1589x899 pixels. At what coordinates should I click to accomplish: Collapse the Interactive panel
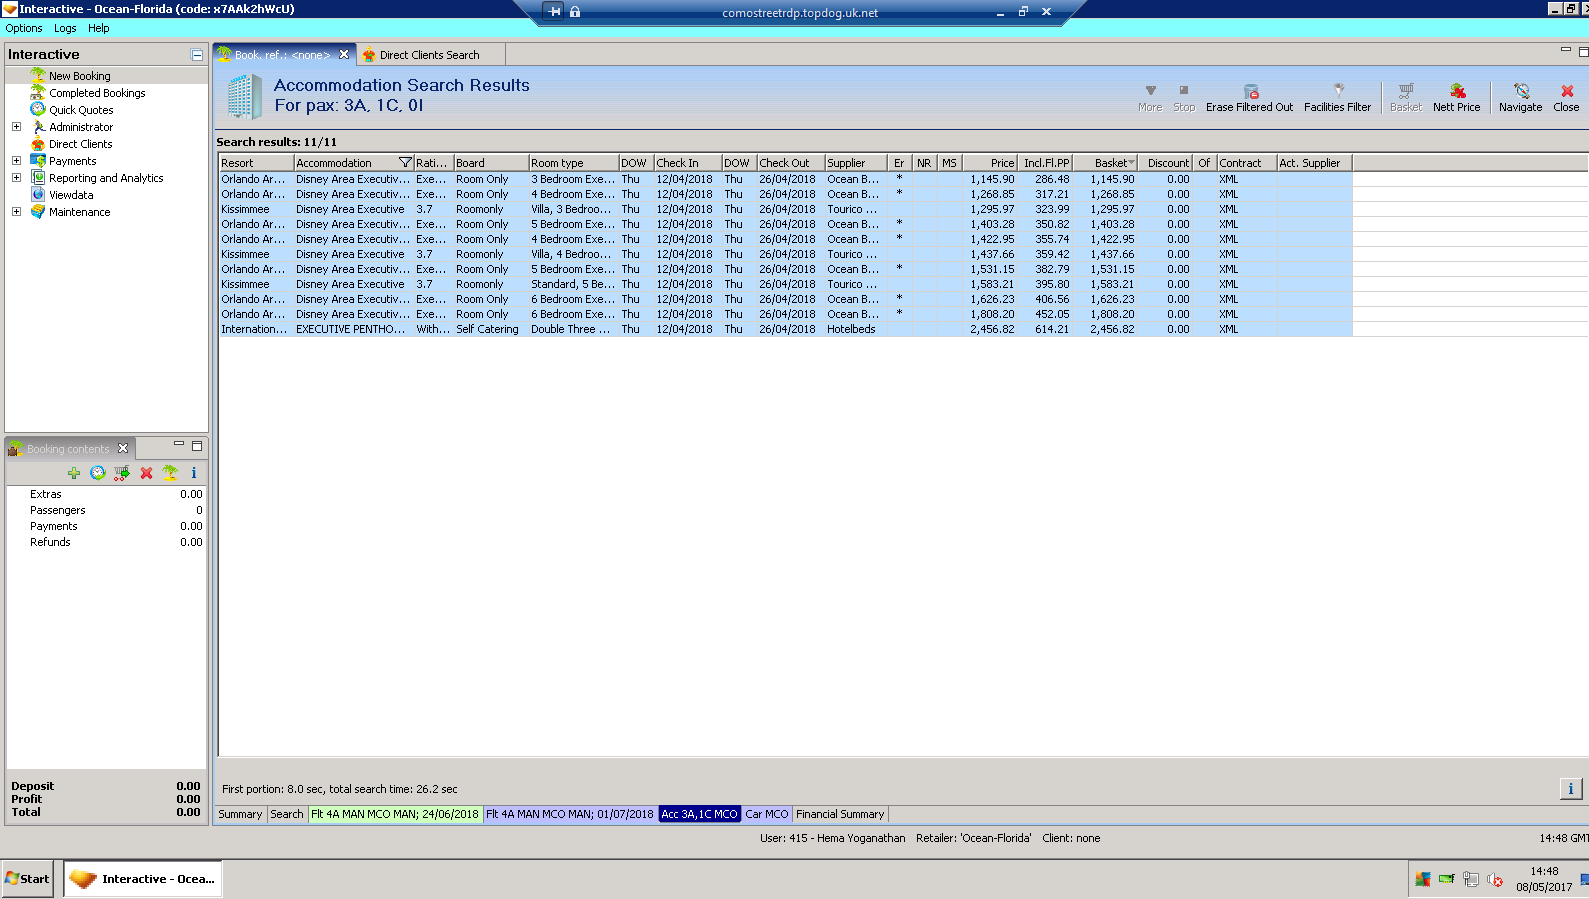coord(197,55)
